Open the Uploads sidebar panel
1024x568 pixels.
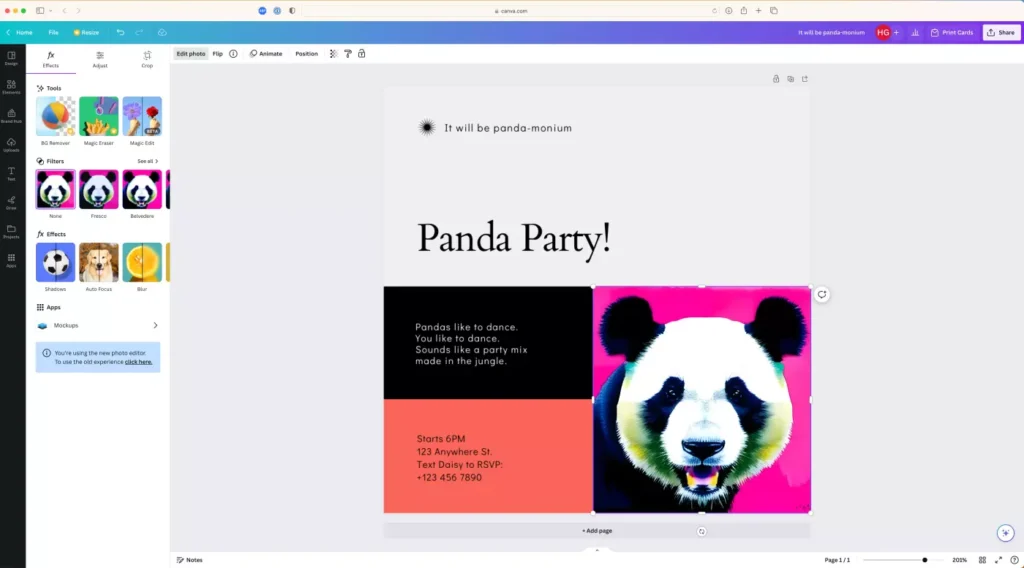point(11,144)
